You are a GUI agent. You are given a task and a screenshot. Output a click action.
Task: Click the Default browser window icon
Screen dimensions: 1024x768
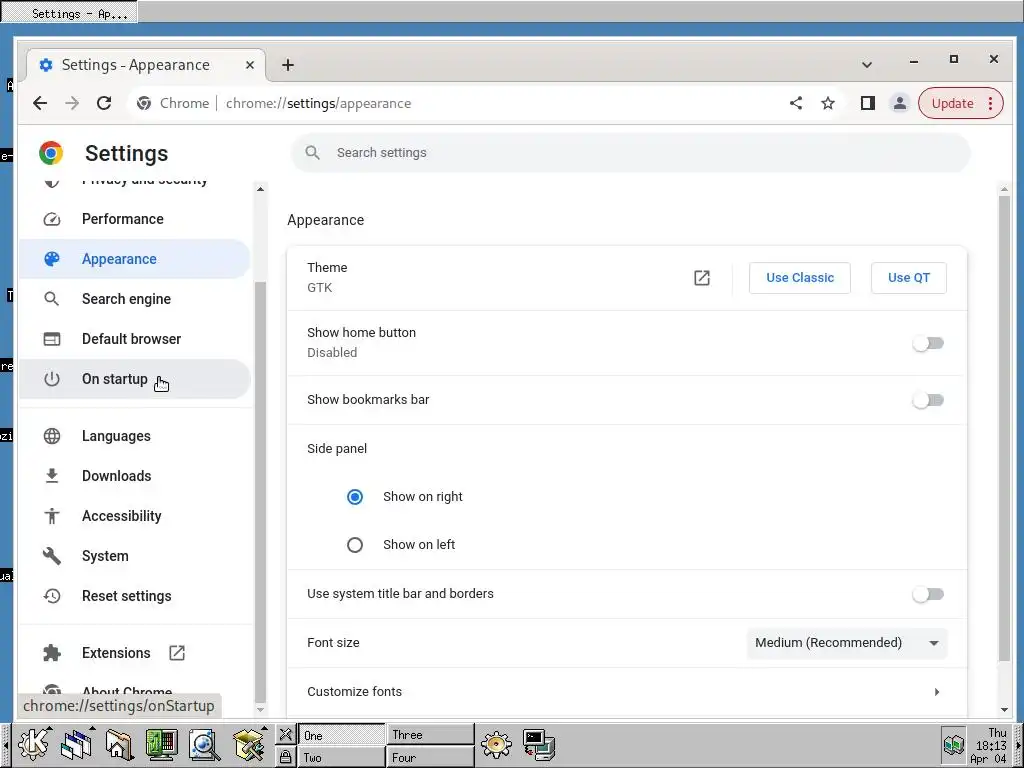tap(52, 339)
